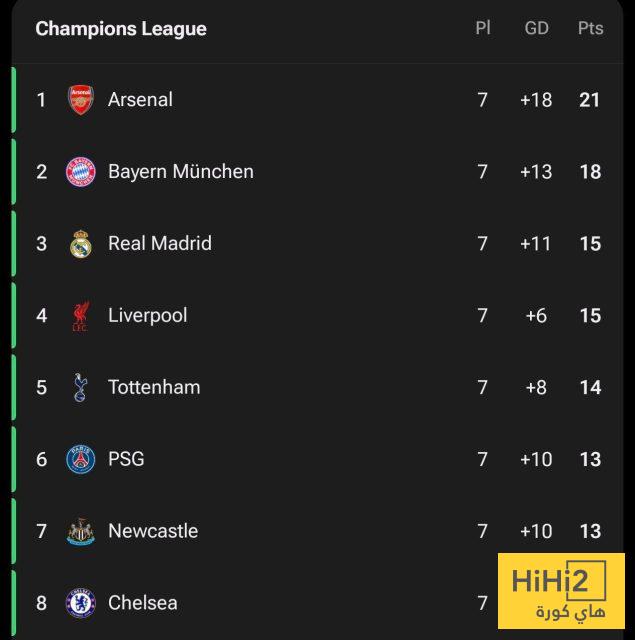This screenshot has height=640, width=635.
Task: Click the Arsenal club crest icon
Action: click(x=81, y=100)
